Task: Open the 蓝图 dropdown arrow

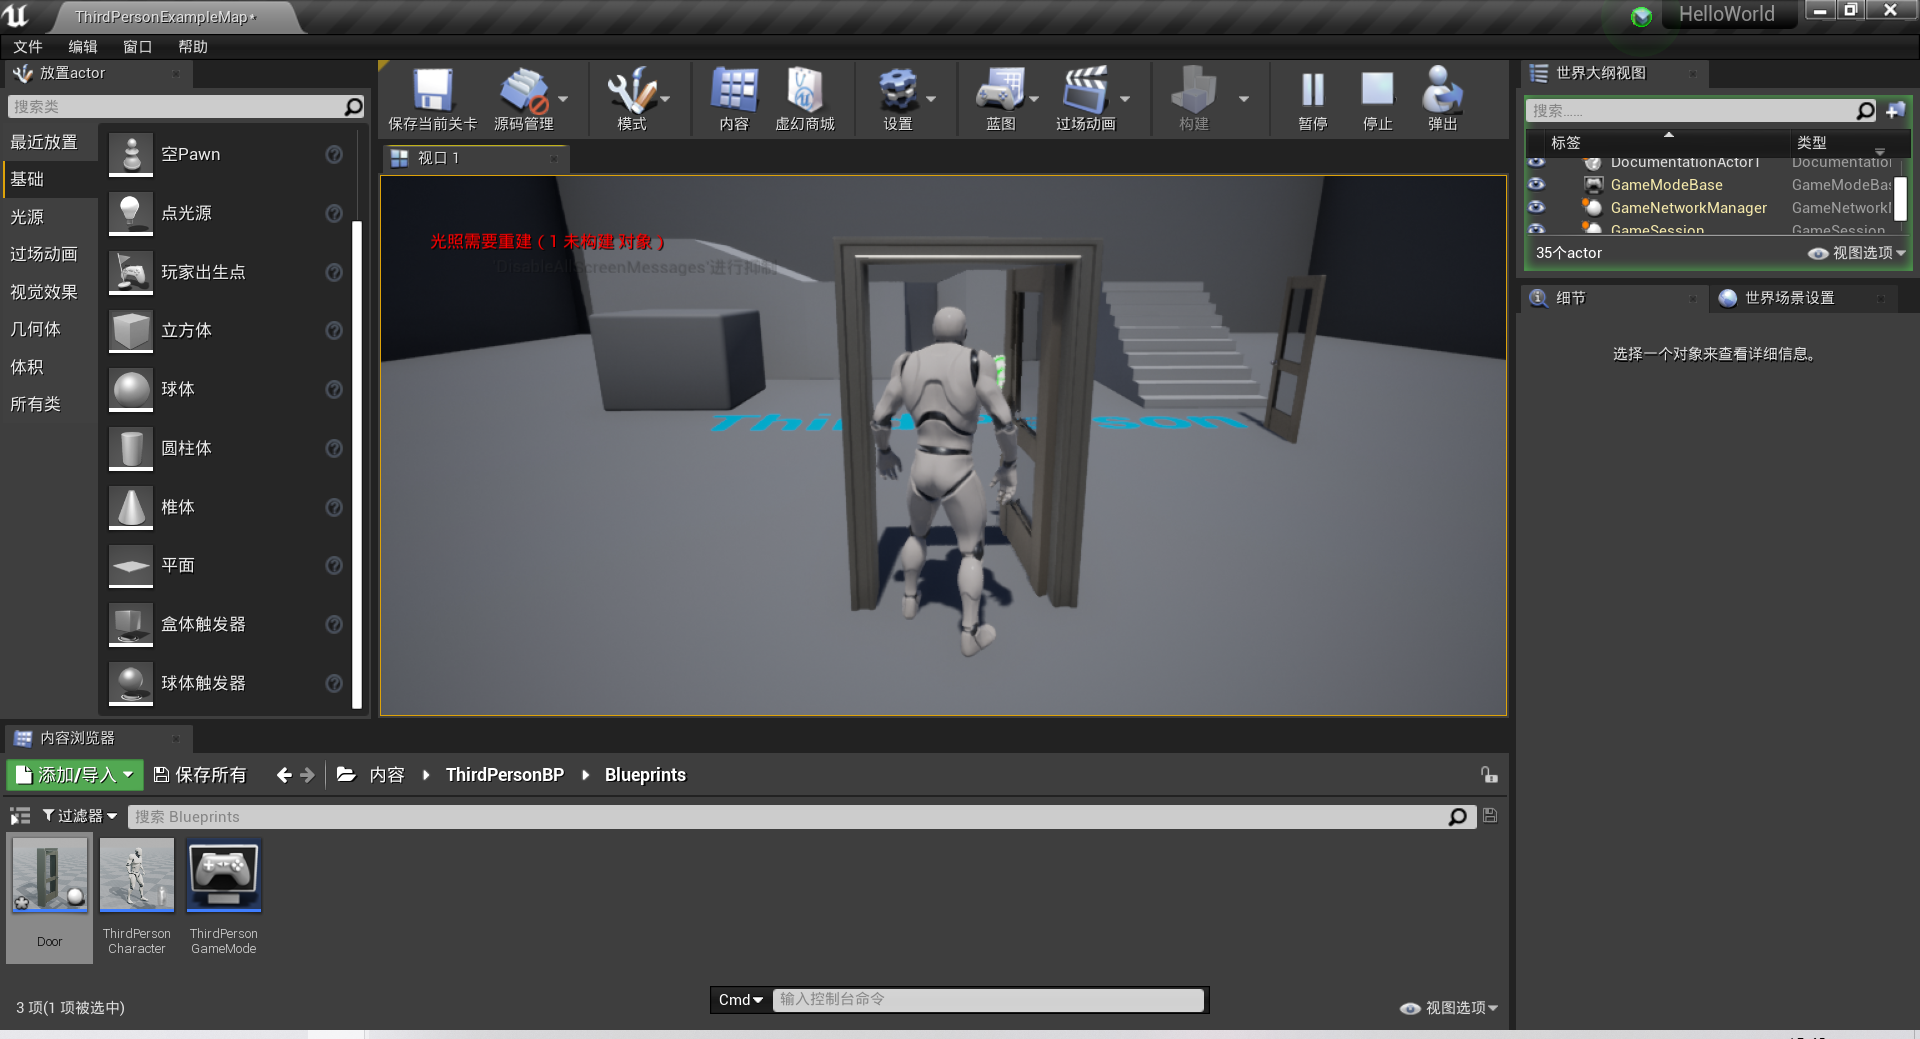Action: click(1034, 99)
